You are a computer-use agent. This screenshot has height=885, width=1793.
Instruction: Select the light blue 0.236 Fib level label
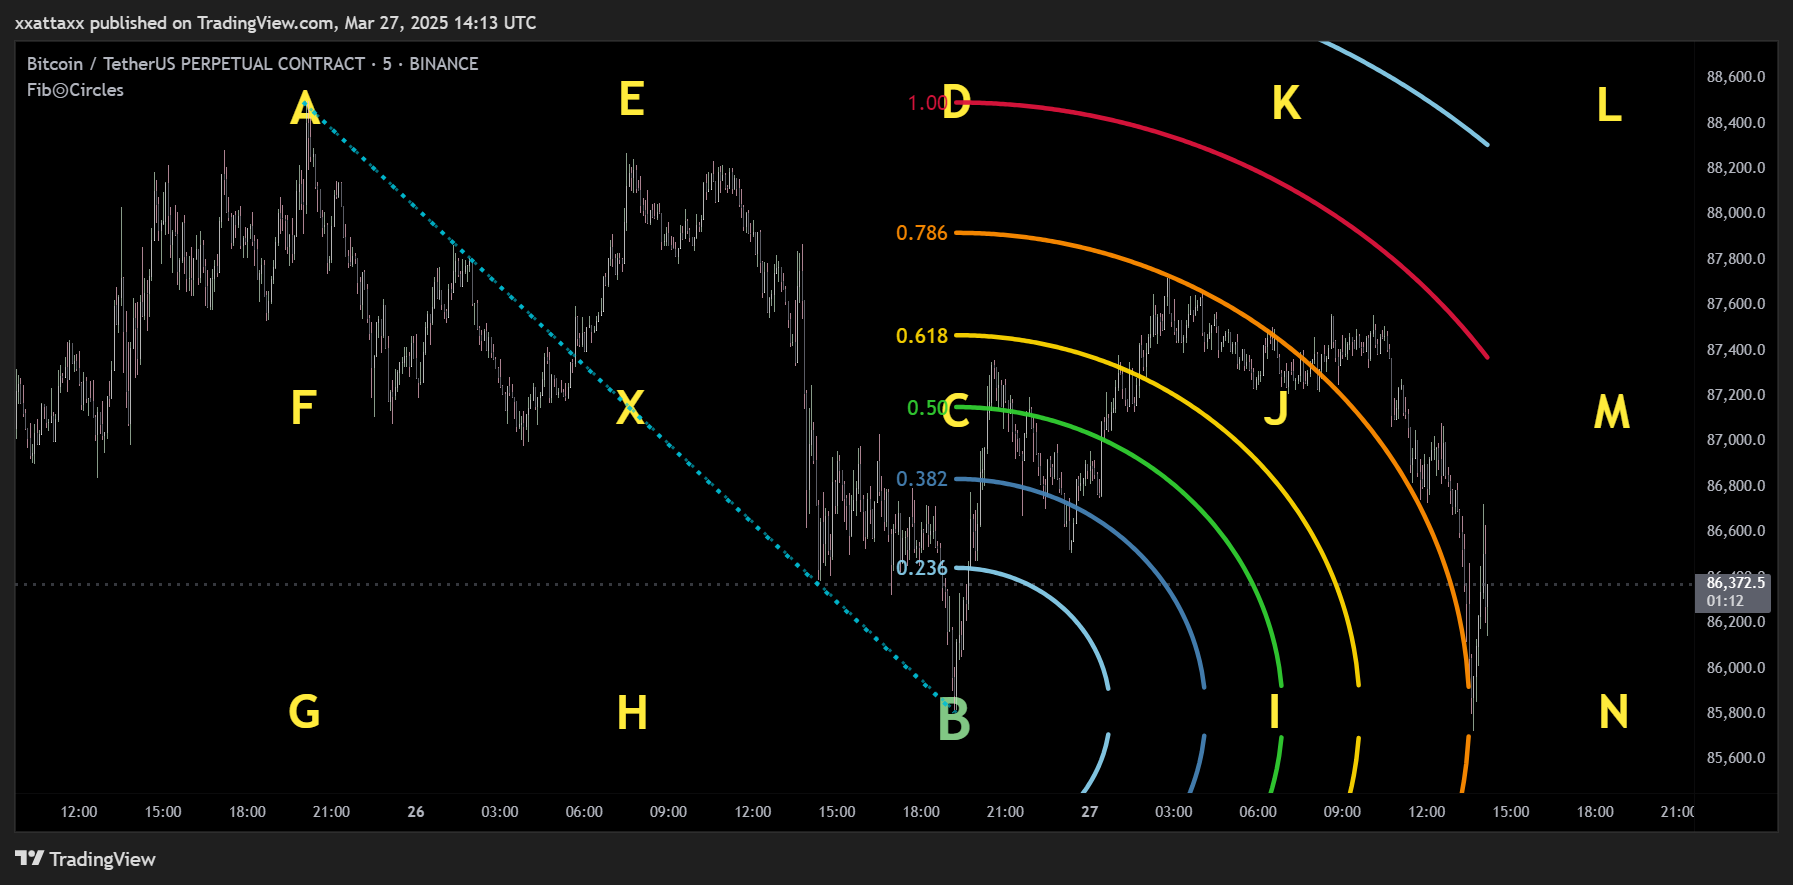(x=921, y=568)
